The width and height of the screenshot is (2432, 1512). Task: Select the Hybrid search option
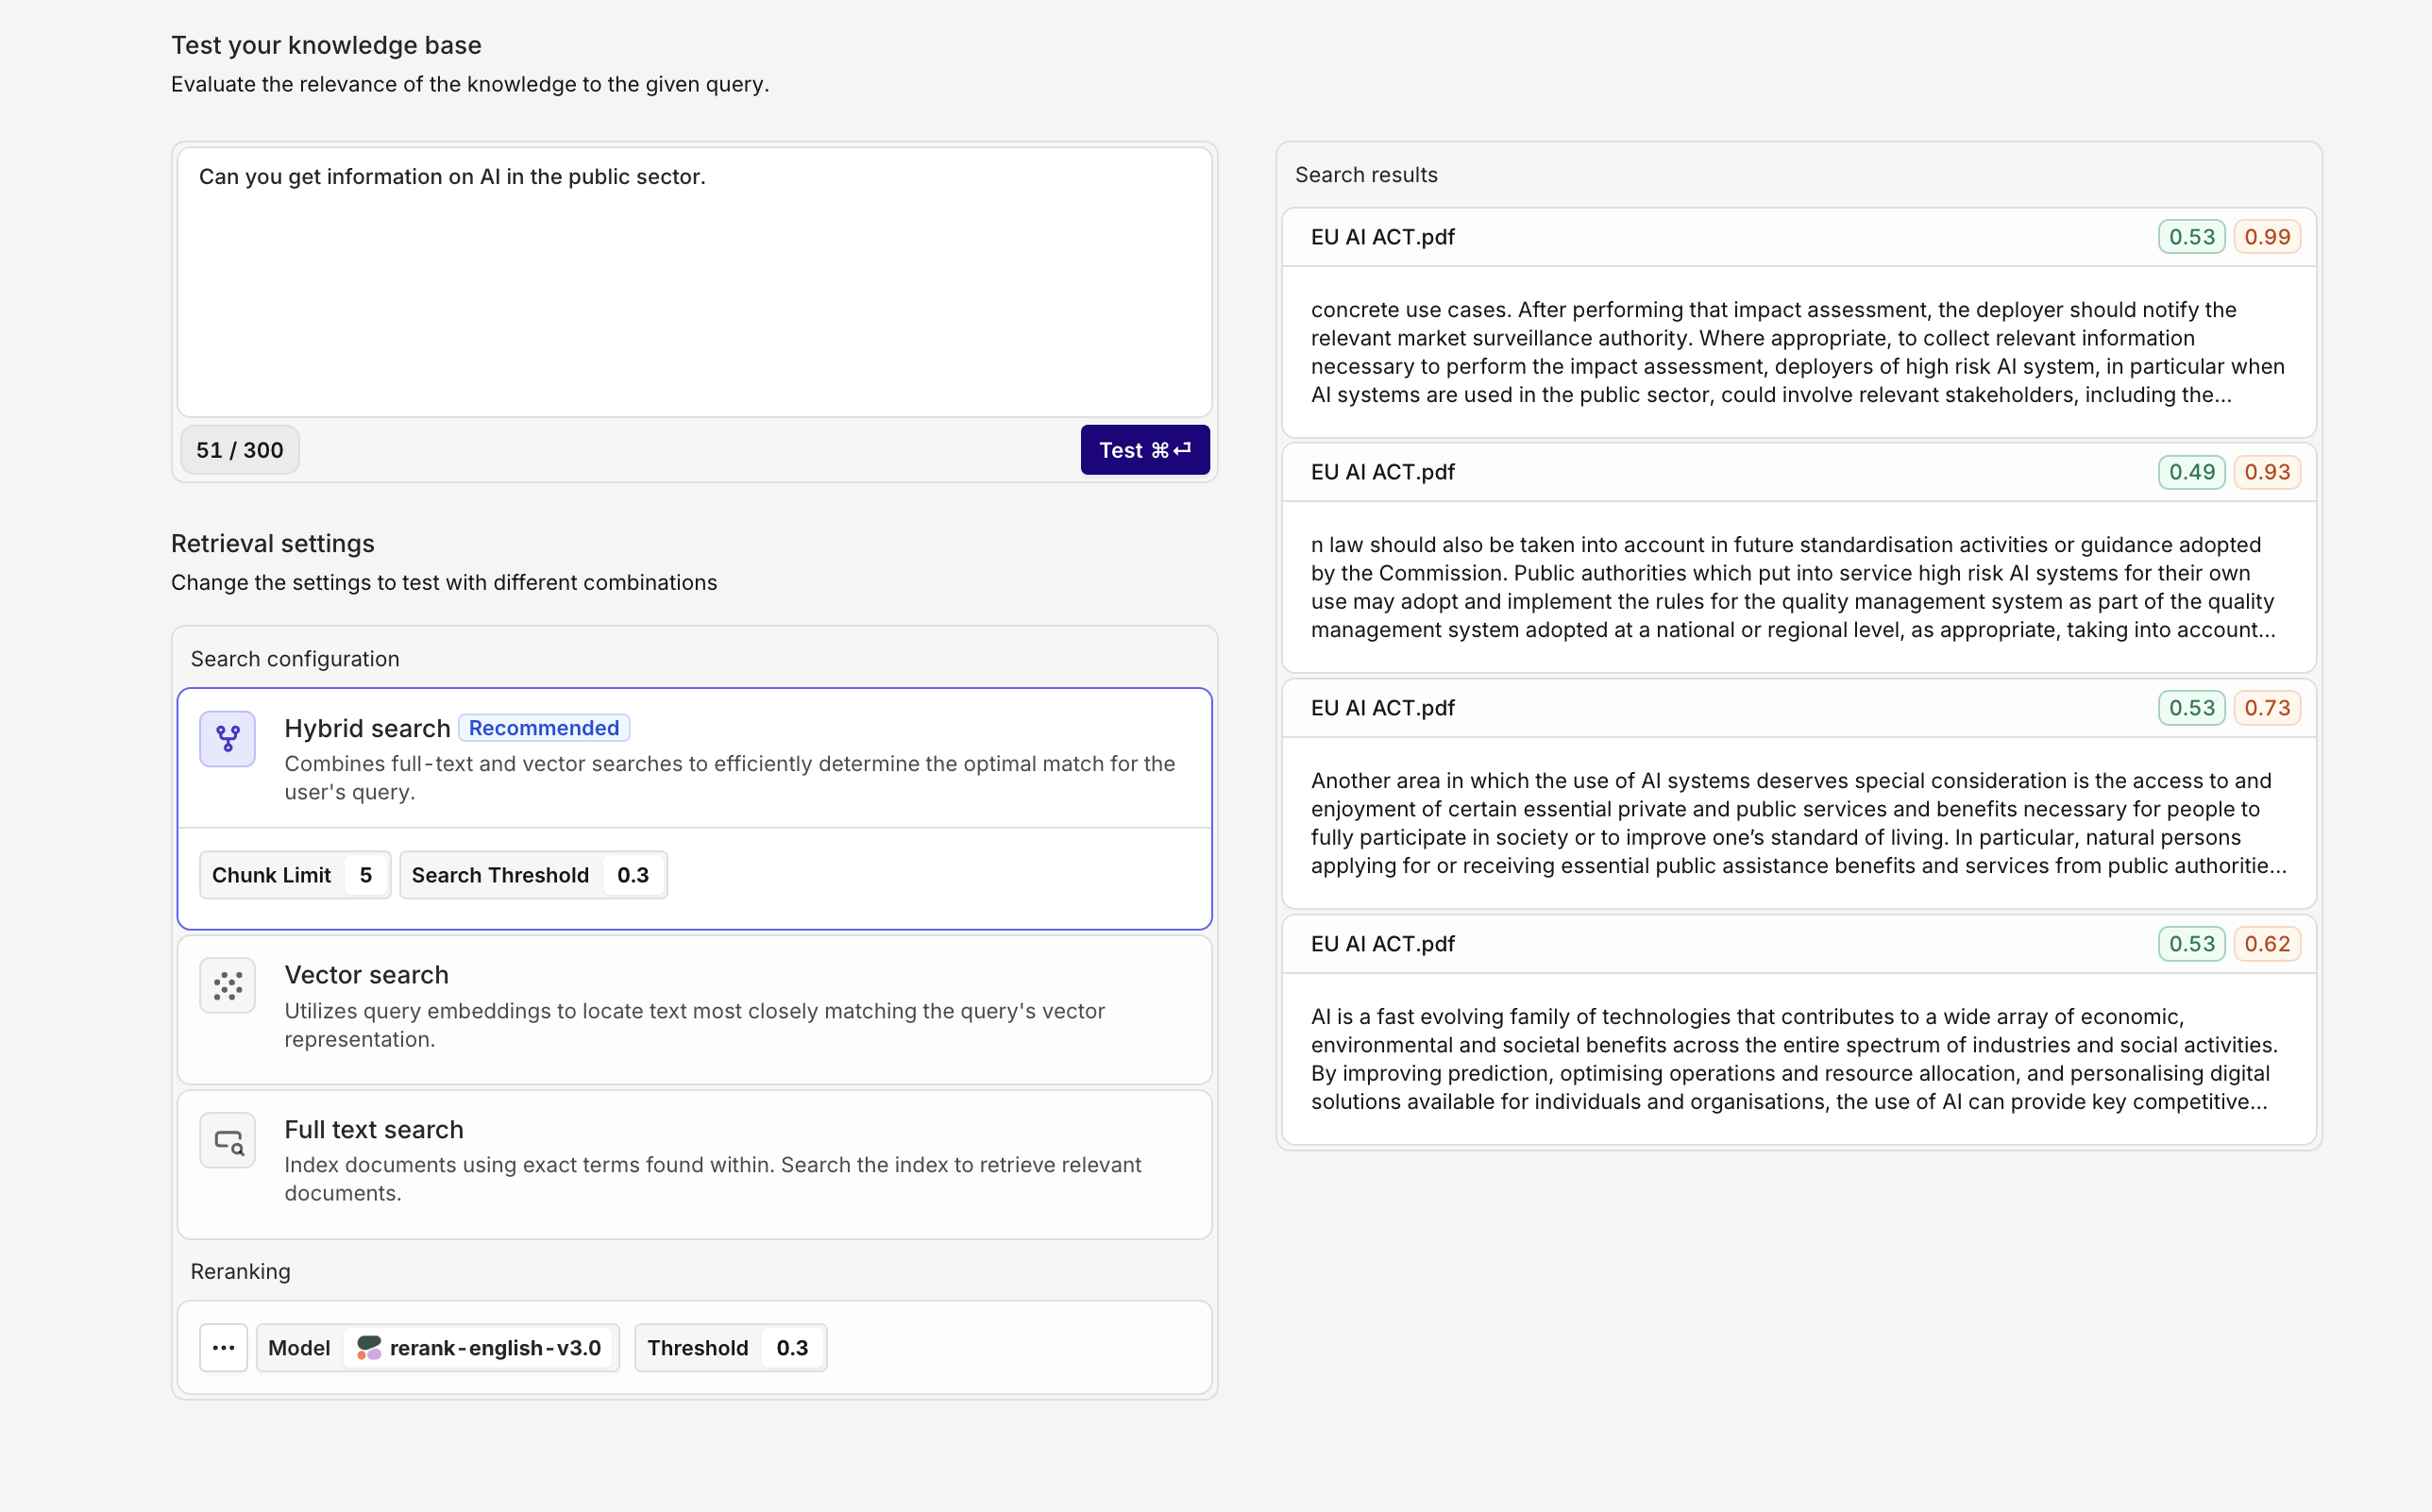(x=366, y=728)
